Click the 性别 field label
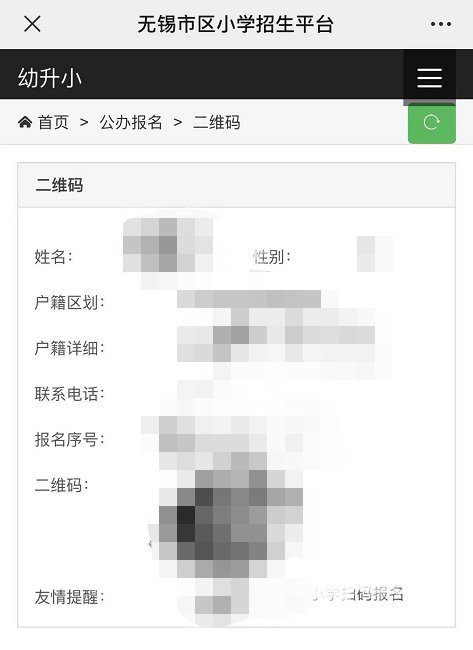Image resolution: width=473 pixels, height=650 pixels. click(x=272, y=257)
